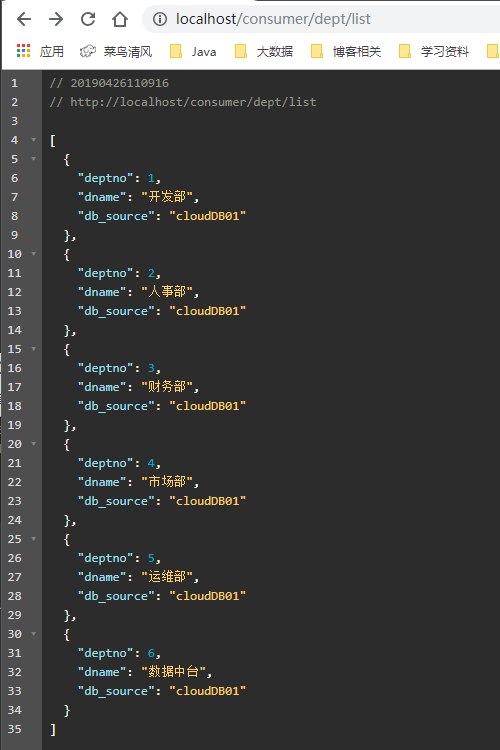Open the 菜鸟清风 bookmark

tap(116, 51)
